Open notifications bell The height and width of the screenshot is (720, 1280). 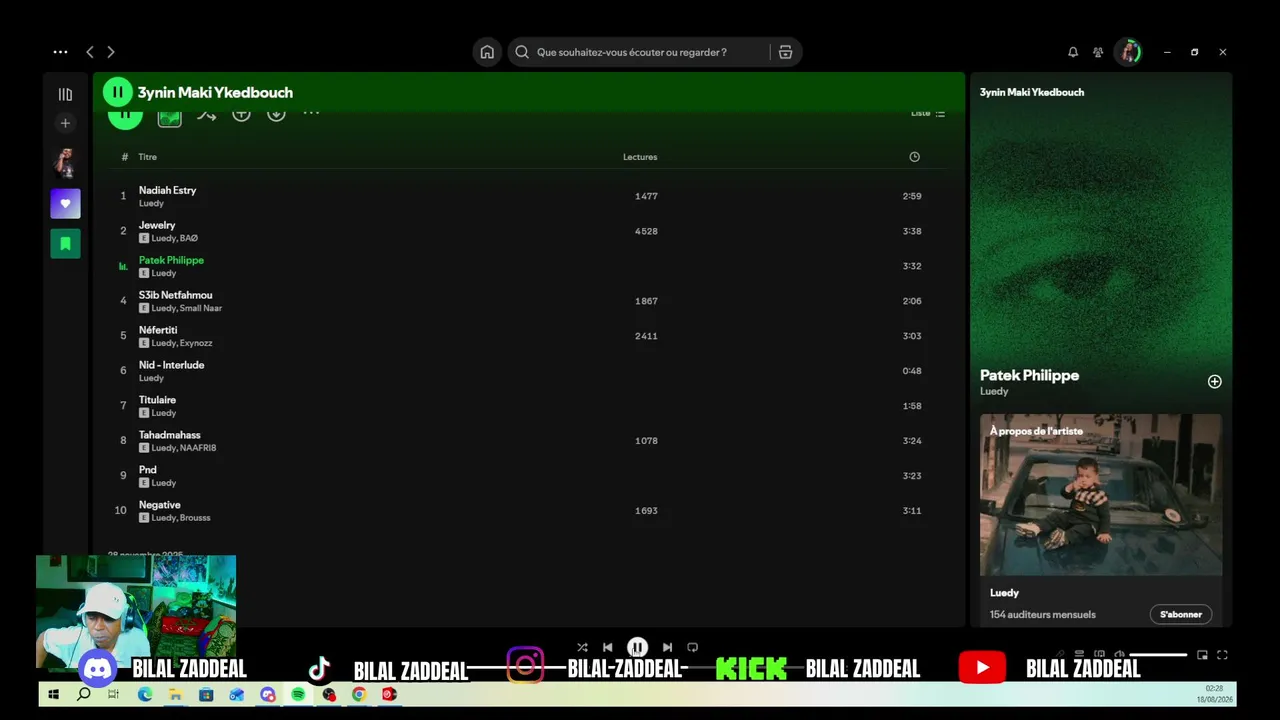coord(1073,52)
